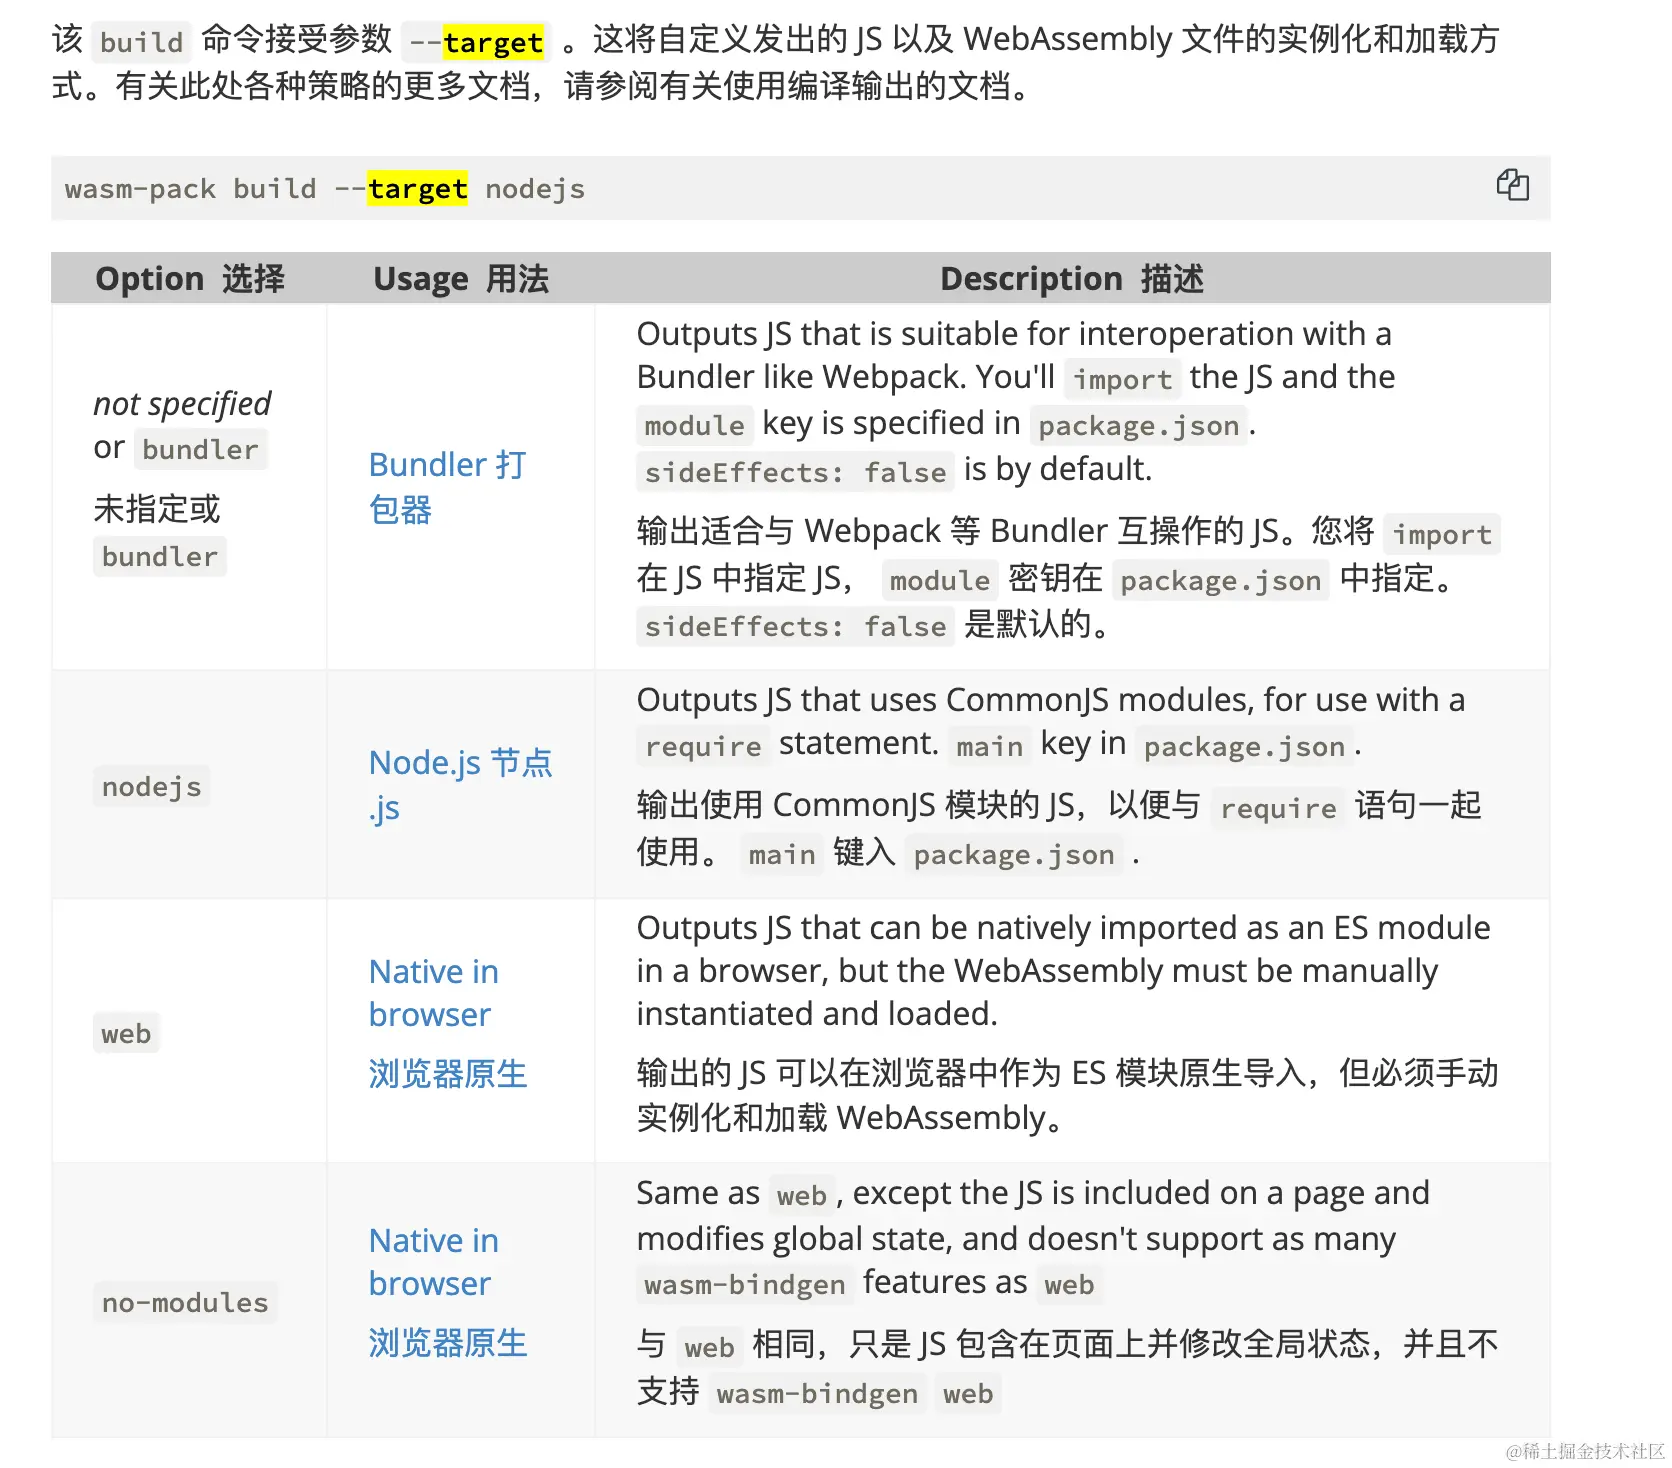Copy the wasm-pack build command
The image size is (1672, 1468).
[1512, 185]
